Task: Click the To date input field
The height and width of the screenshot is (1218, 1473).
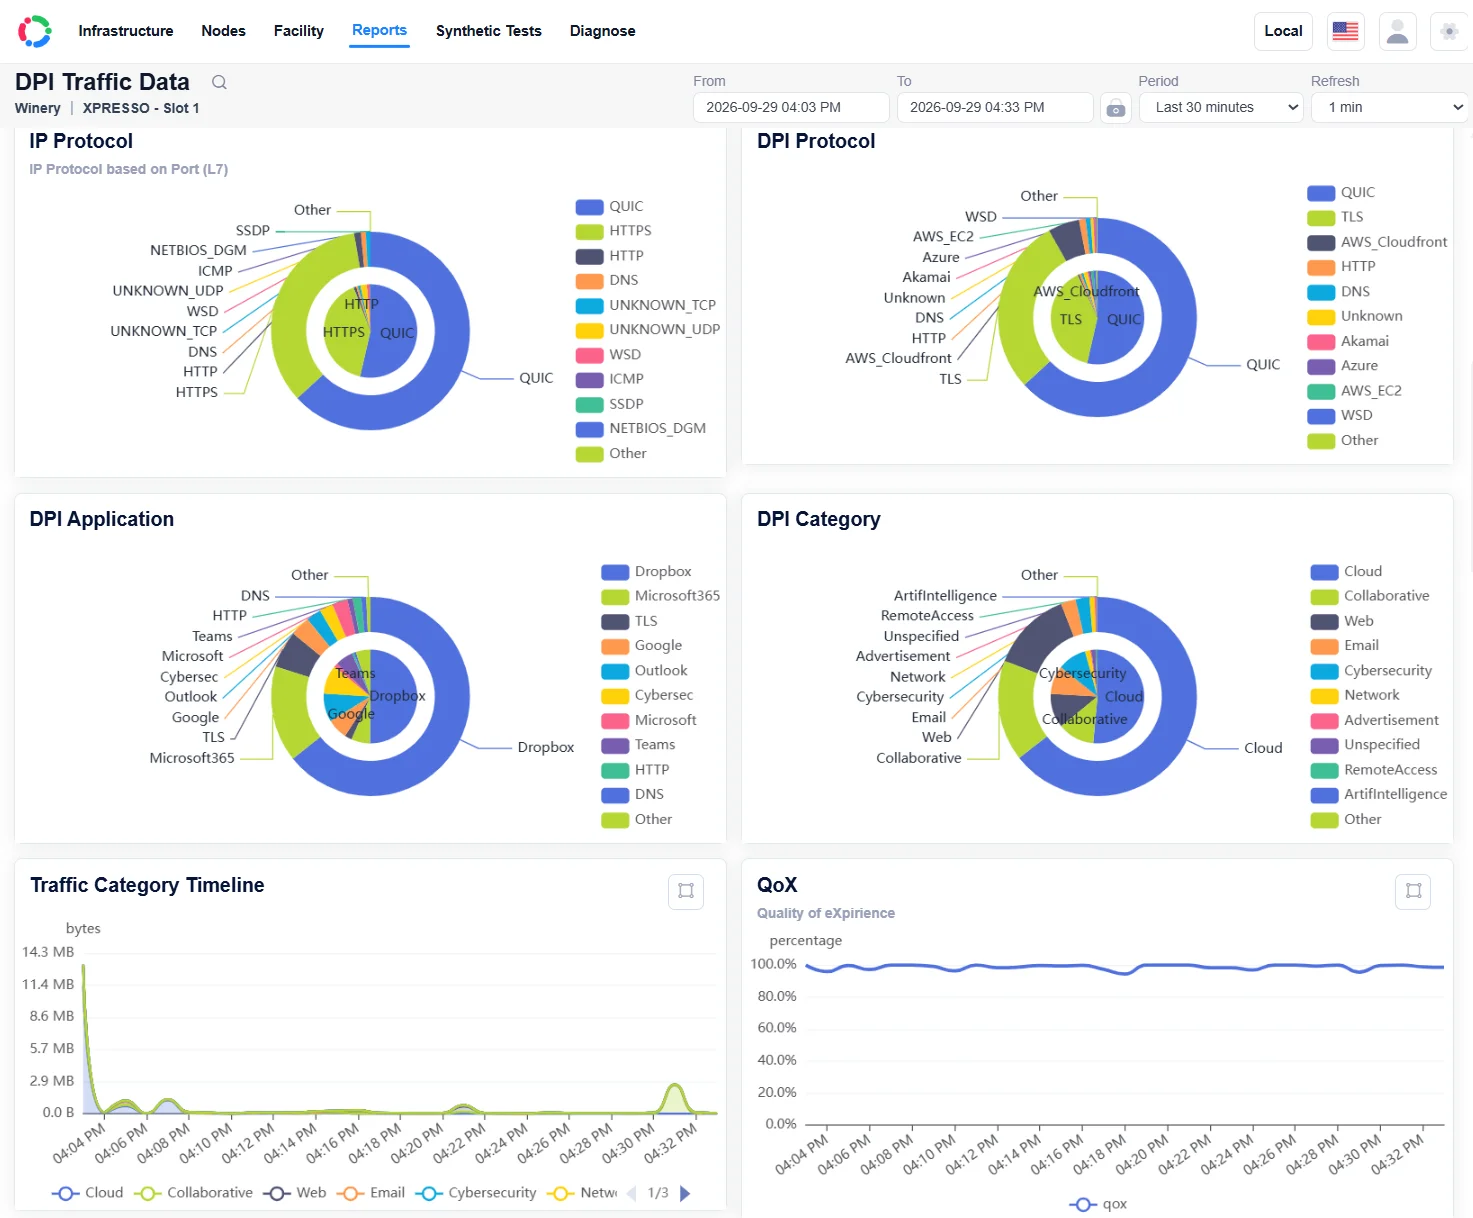Action: click(995, 108)
